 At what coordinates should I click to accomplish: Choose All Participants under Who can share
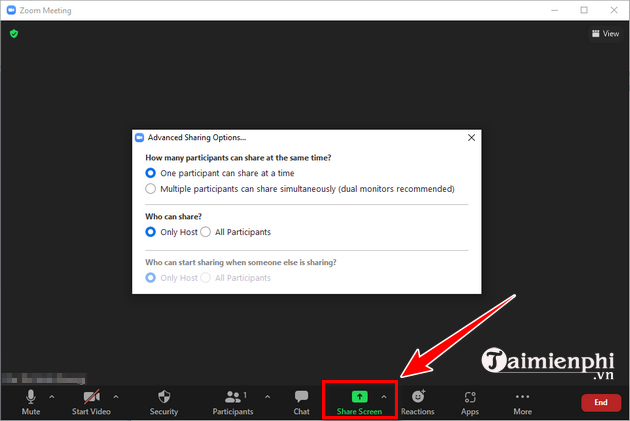206,232
